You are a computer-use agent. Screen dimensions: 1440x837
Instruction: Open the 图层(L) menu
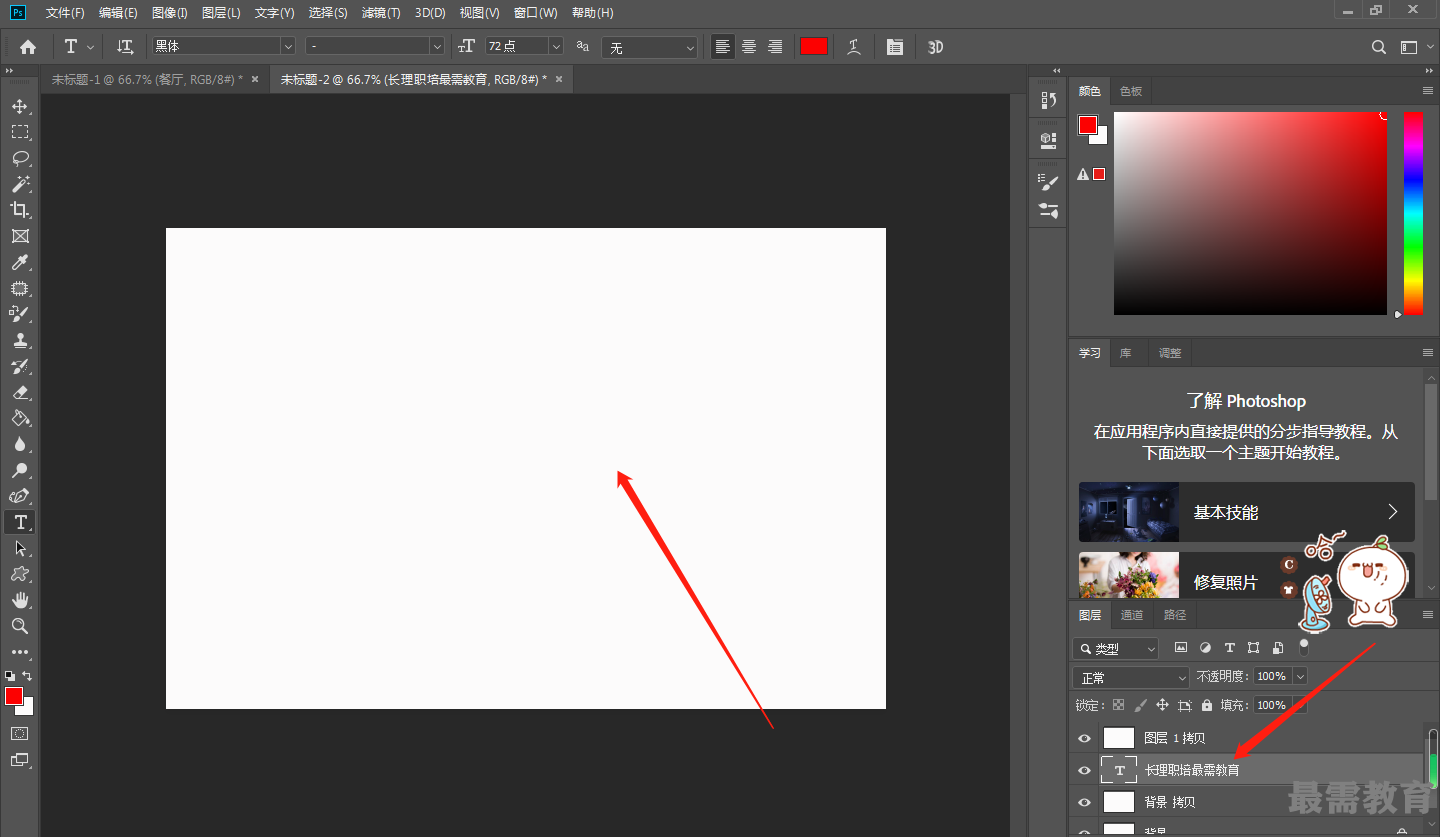coord(221,13)
